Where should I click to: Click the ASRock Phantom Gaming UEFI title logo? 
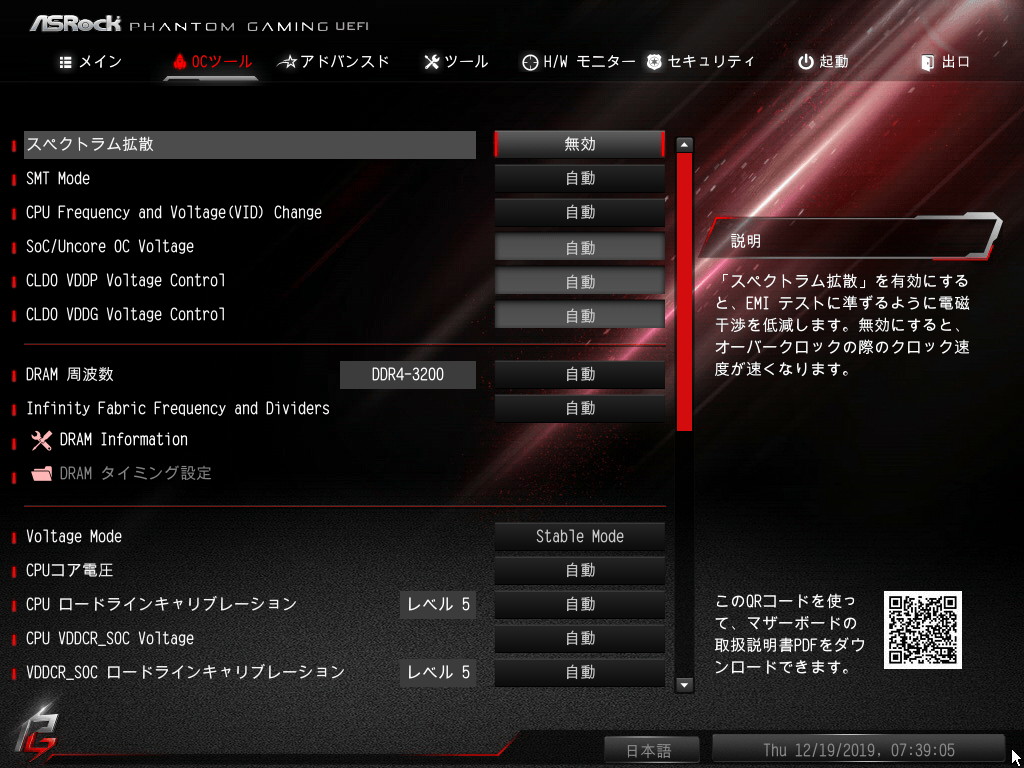(199, 24)
